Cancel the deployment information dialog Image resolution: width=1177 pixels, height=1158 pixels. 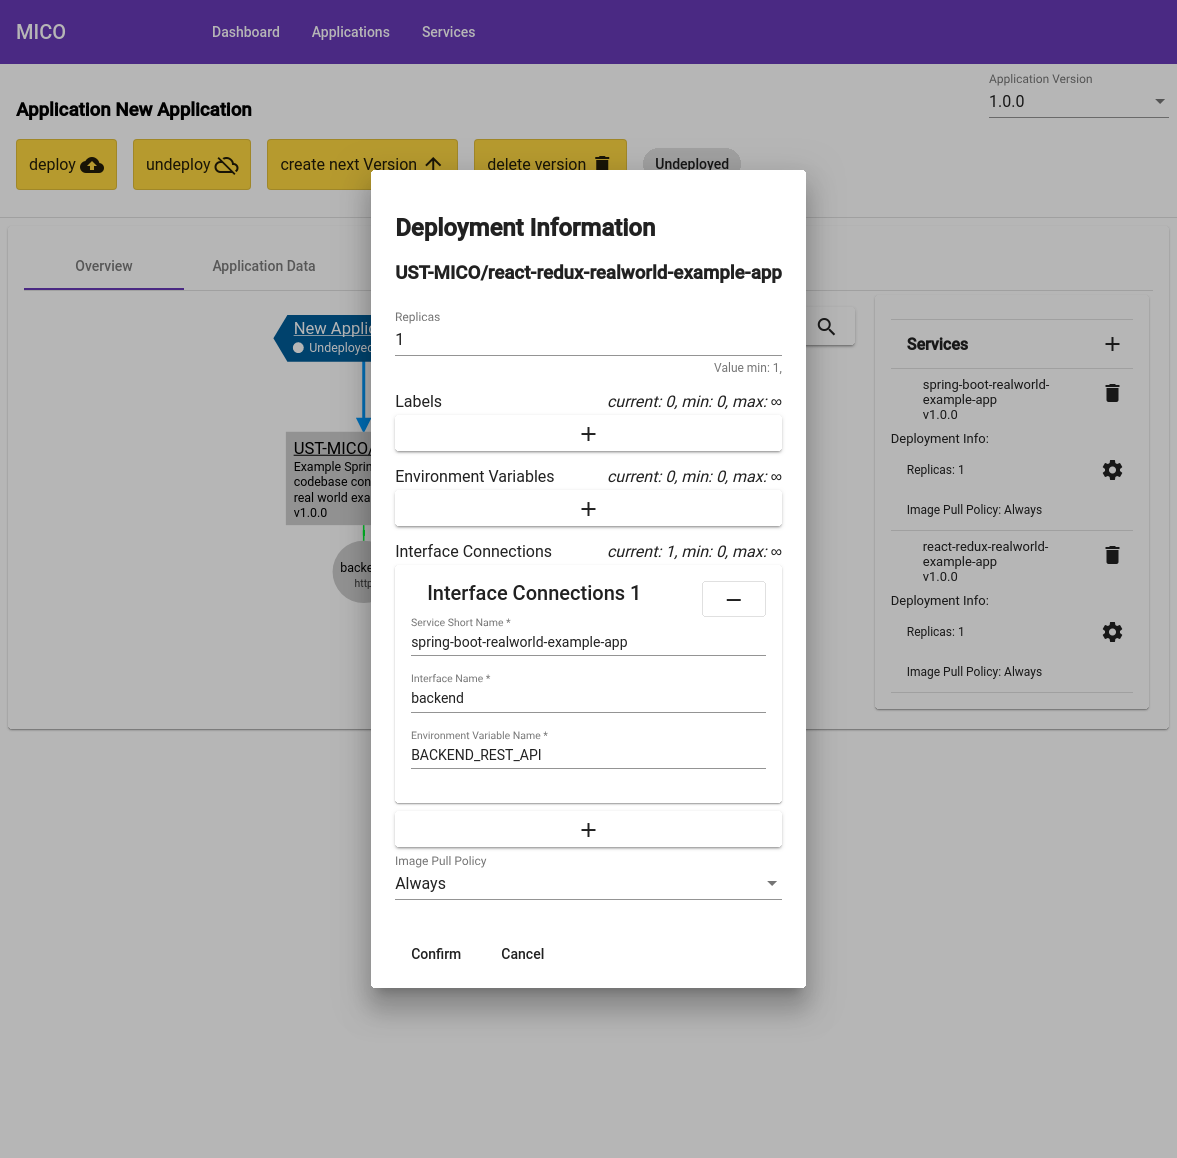point(522,954)
